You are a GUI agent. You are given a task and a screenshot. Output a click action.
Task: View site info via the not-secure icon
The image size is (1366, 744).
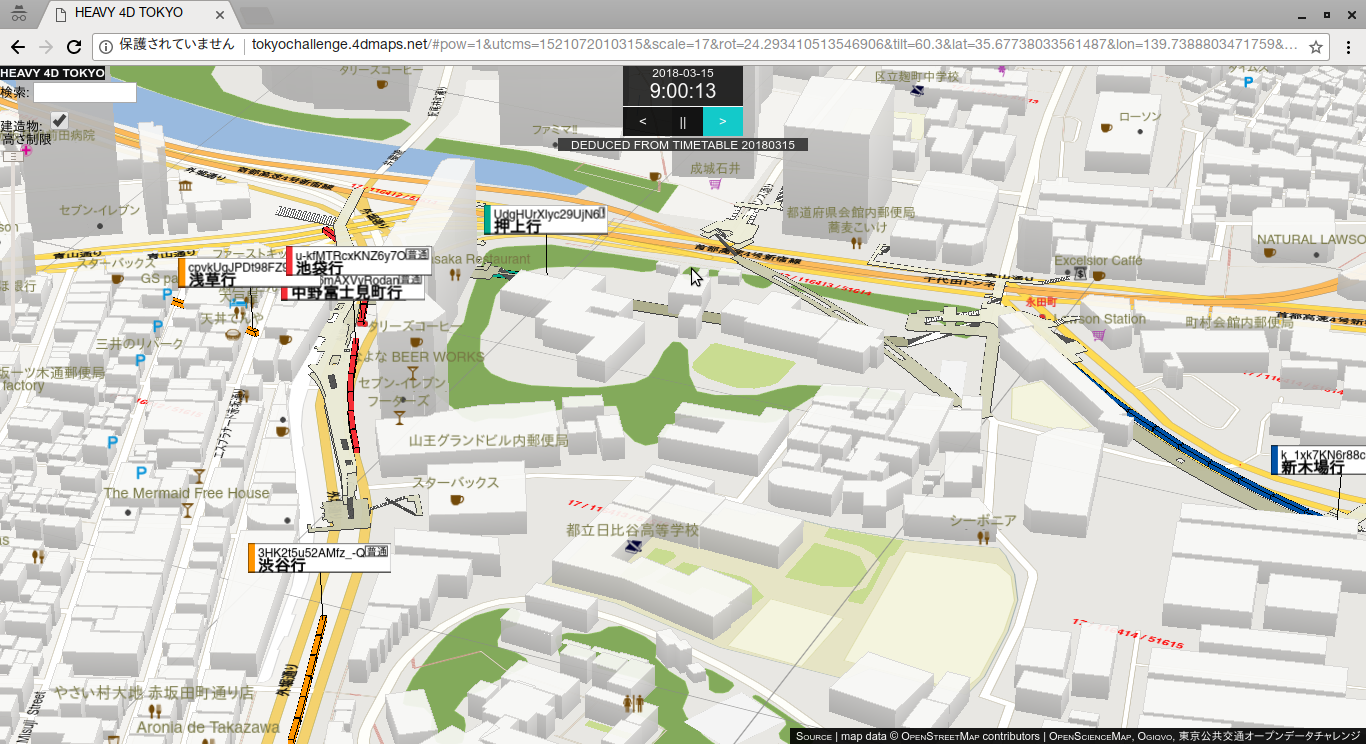click(x=106, y=46)
